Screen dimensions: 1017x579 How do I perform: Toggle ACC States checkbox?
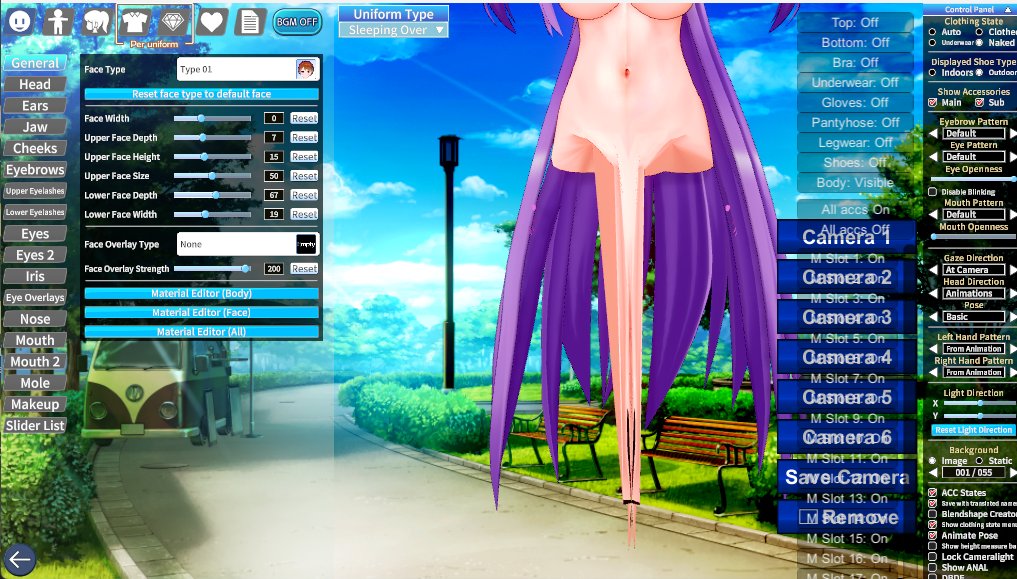(933, 493)
